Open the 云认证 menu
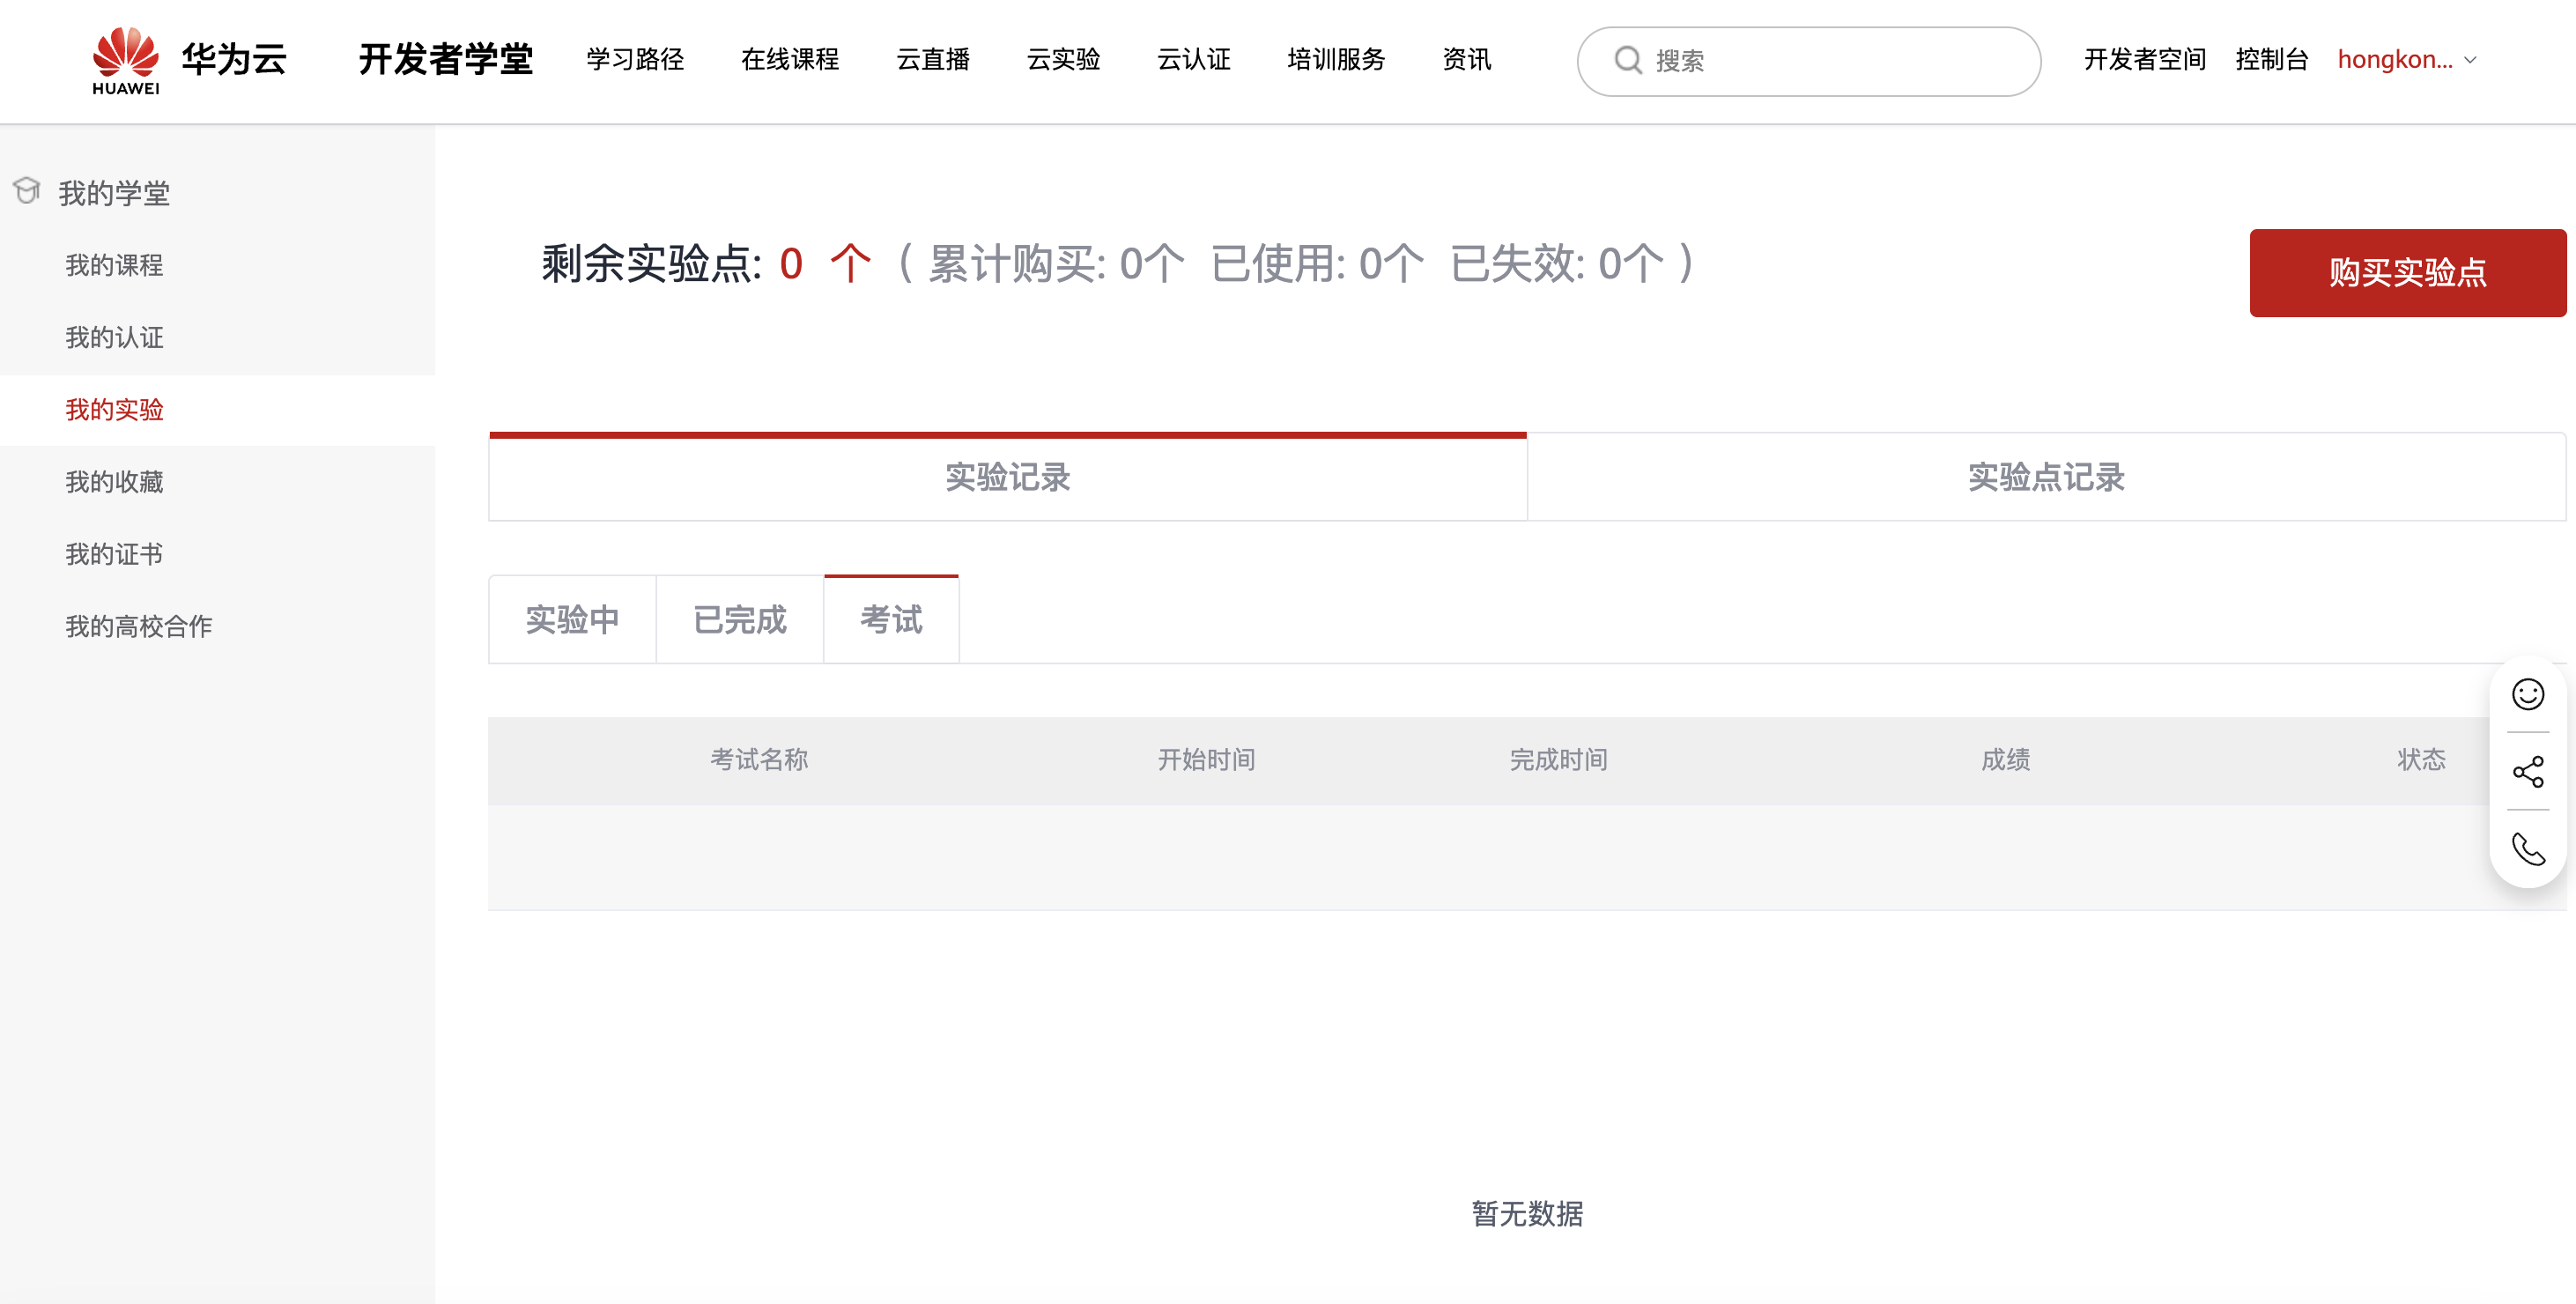 (1193, 60)
